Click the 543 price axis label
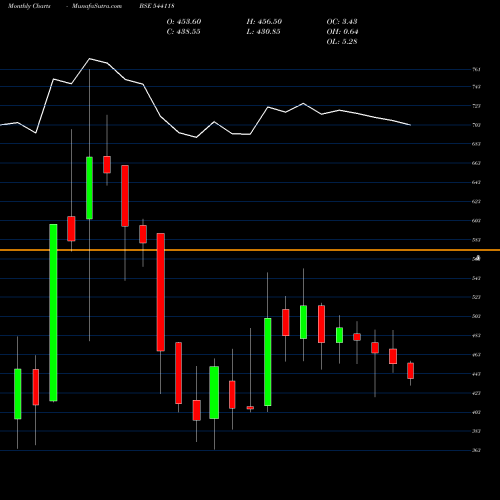This screenshot has height=500, width=500. tap(476, 278)
